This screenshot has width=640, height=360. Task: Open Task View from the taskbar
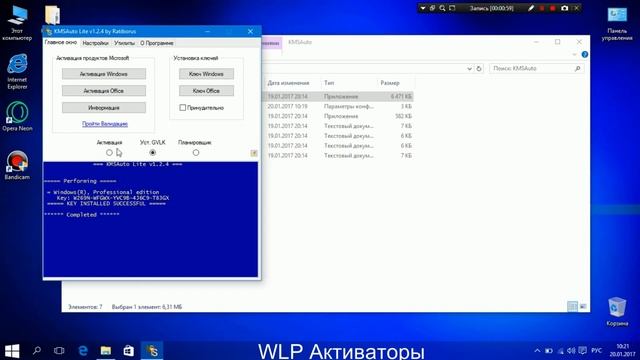(x=59, y=351)
